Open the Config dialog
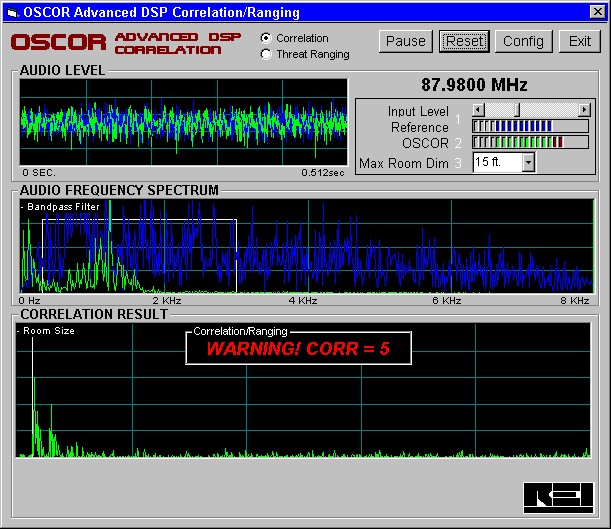Image resolution: width=611 pixels, height=529 pixels. point(523,41)
